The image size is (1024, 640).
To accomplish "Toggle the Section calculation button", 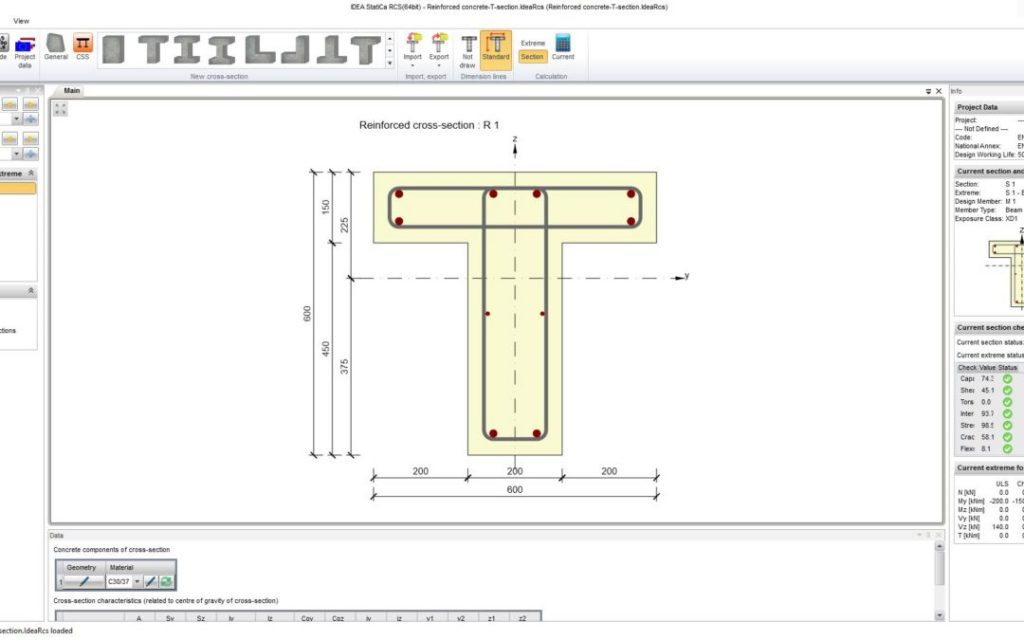I will pos(532,57).
